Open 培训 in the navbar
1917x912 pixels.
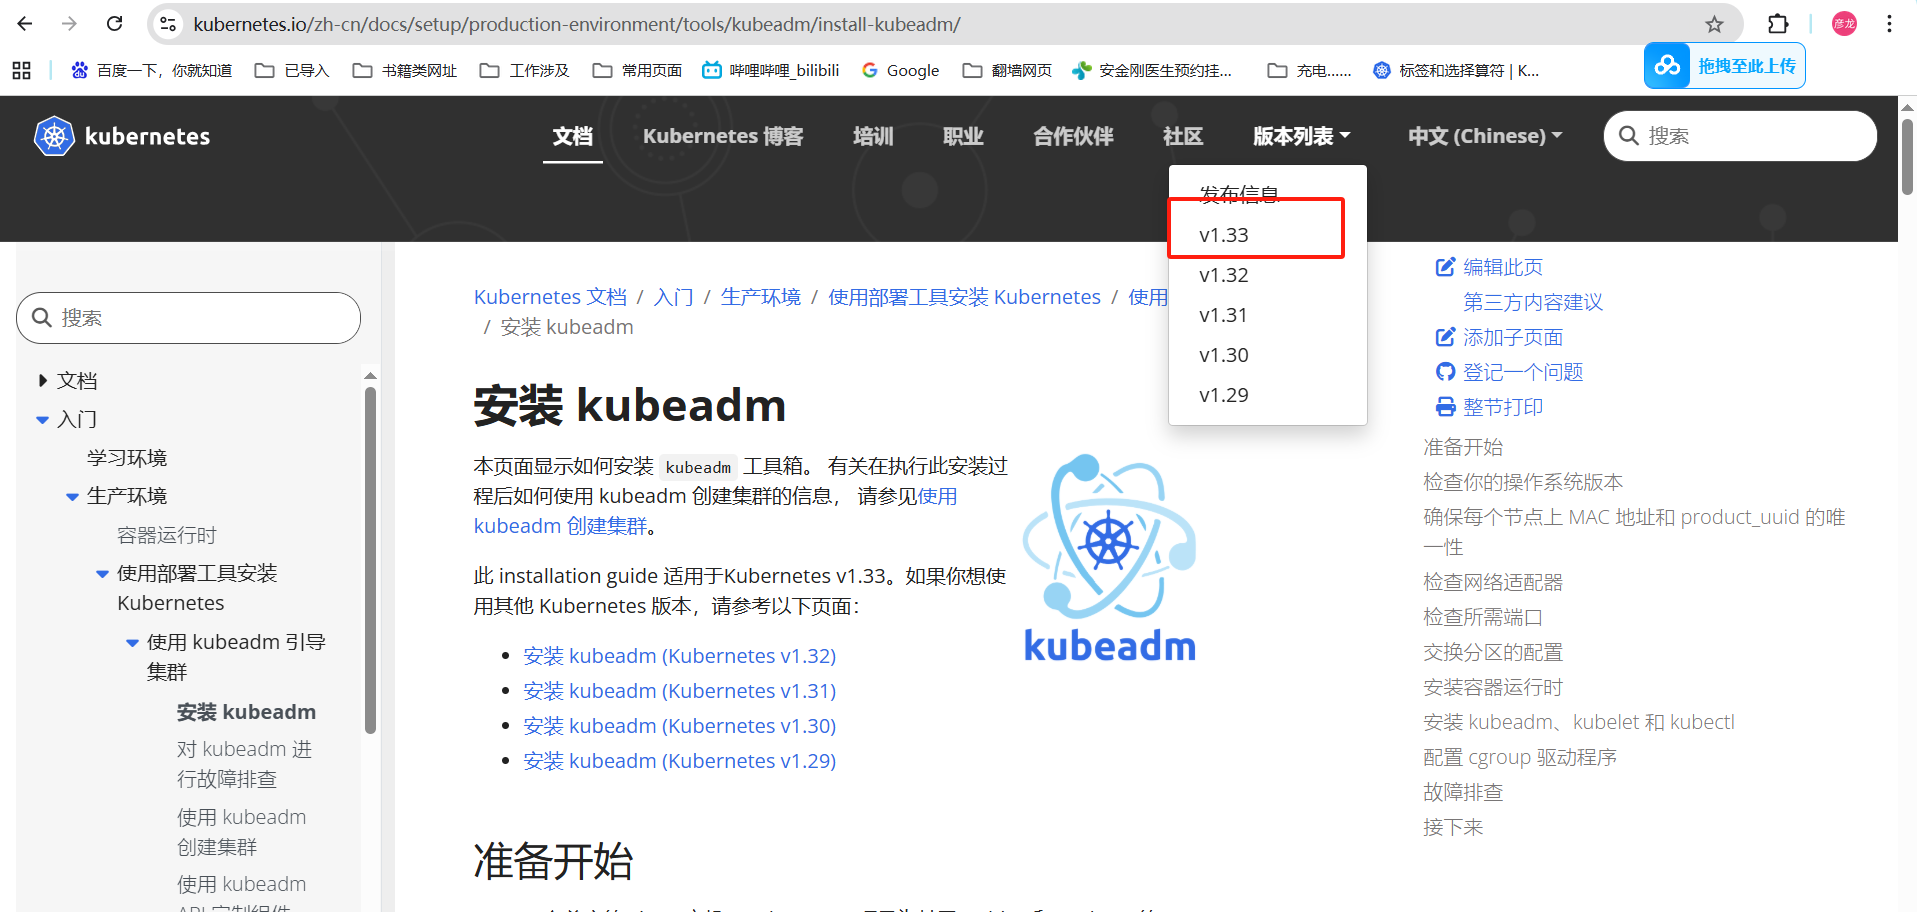coord(873,136)
